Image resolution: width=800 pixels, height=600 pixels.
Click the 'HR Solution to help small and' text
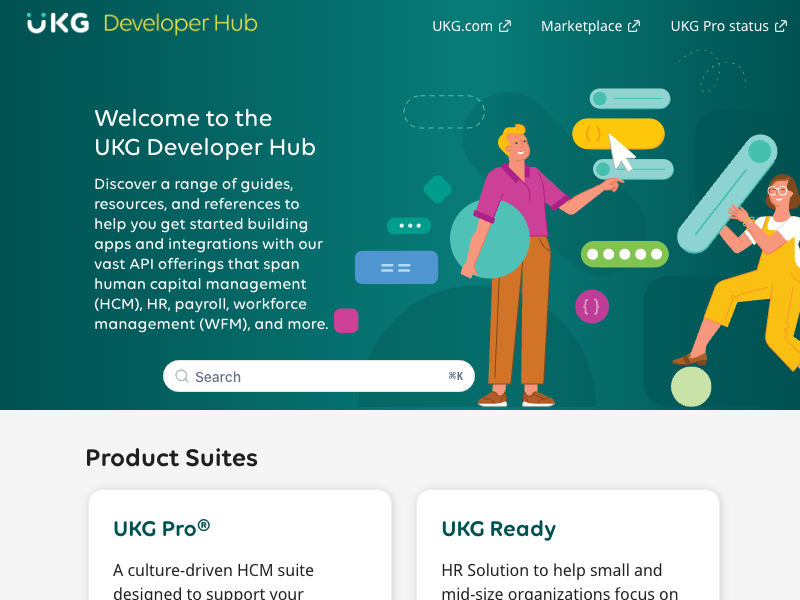[552, 570]
